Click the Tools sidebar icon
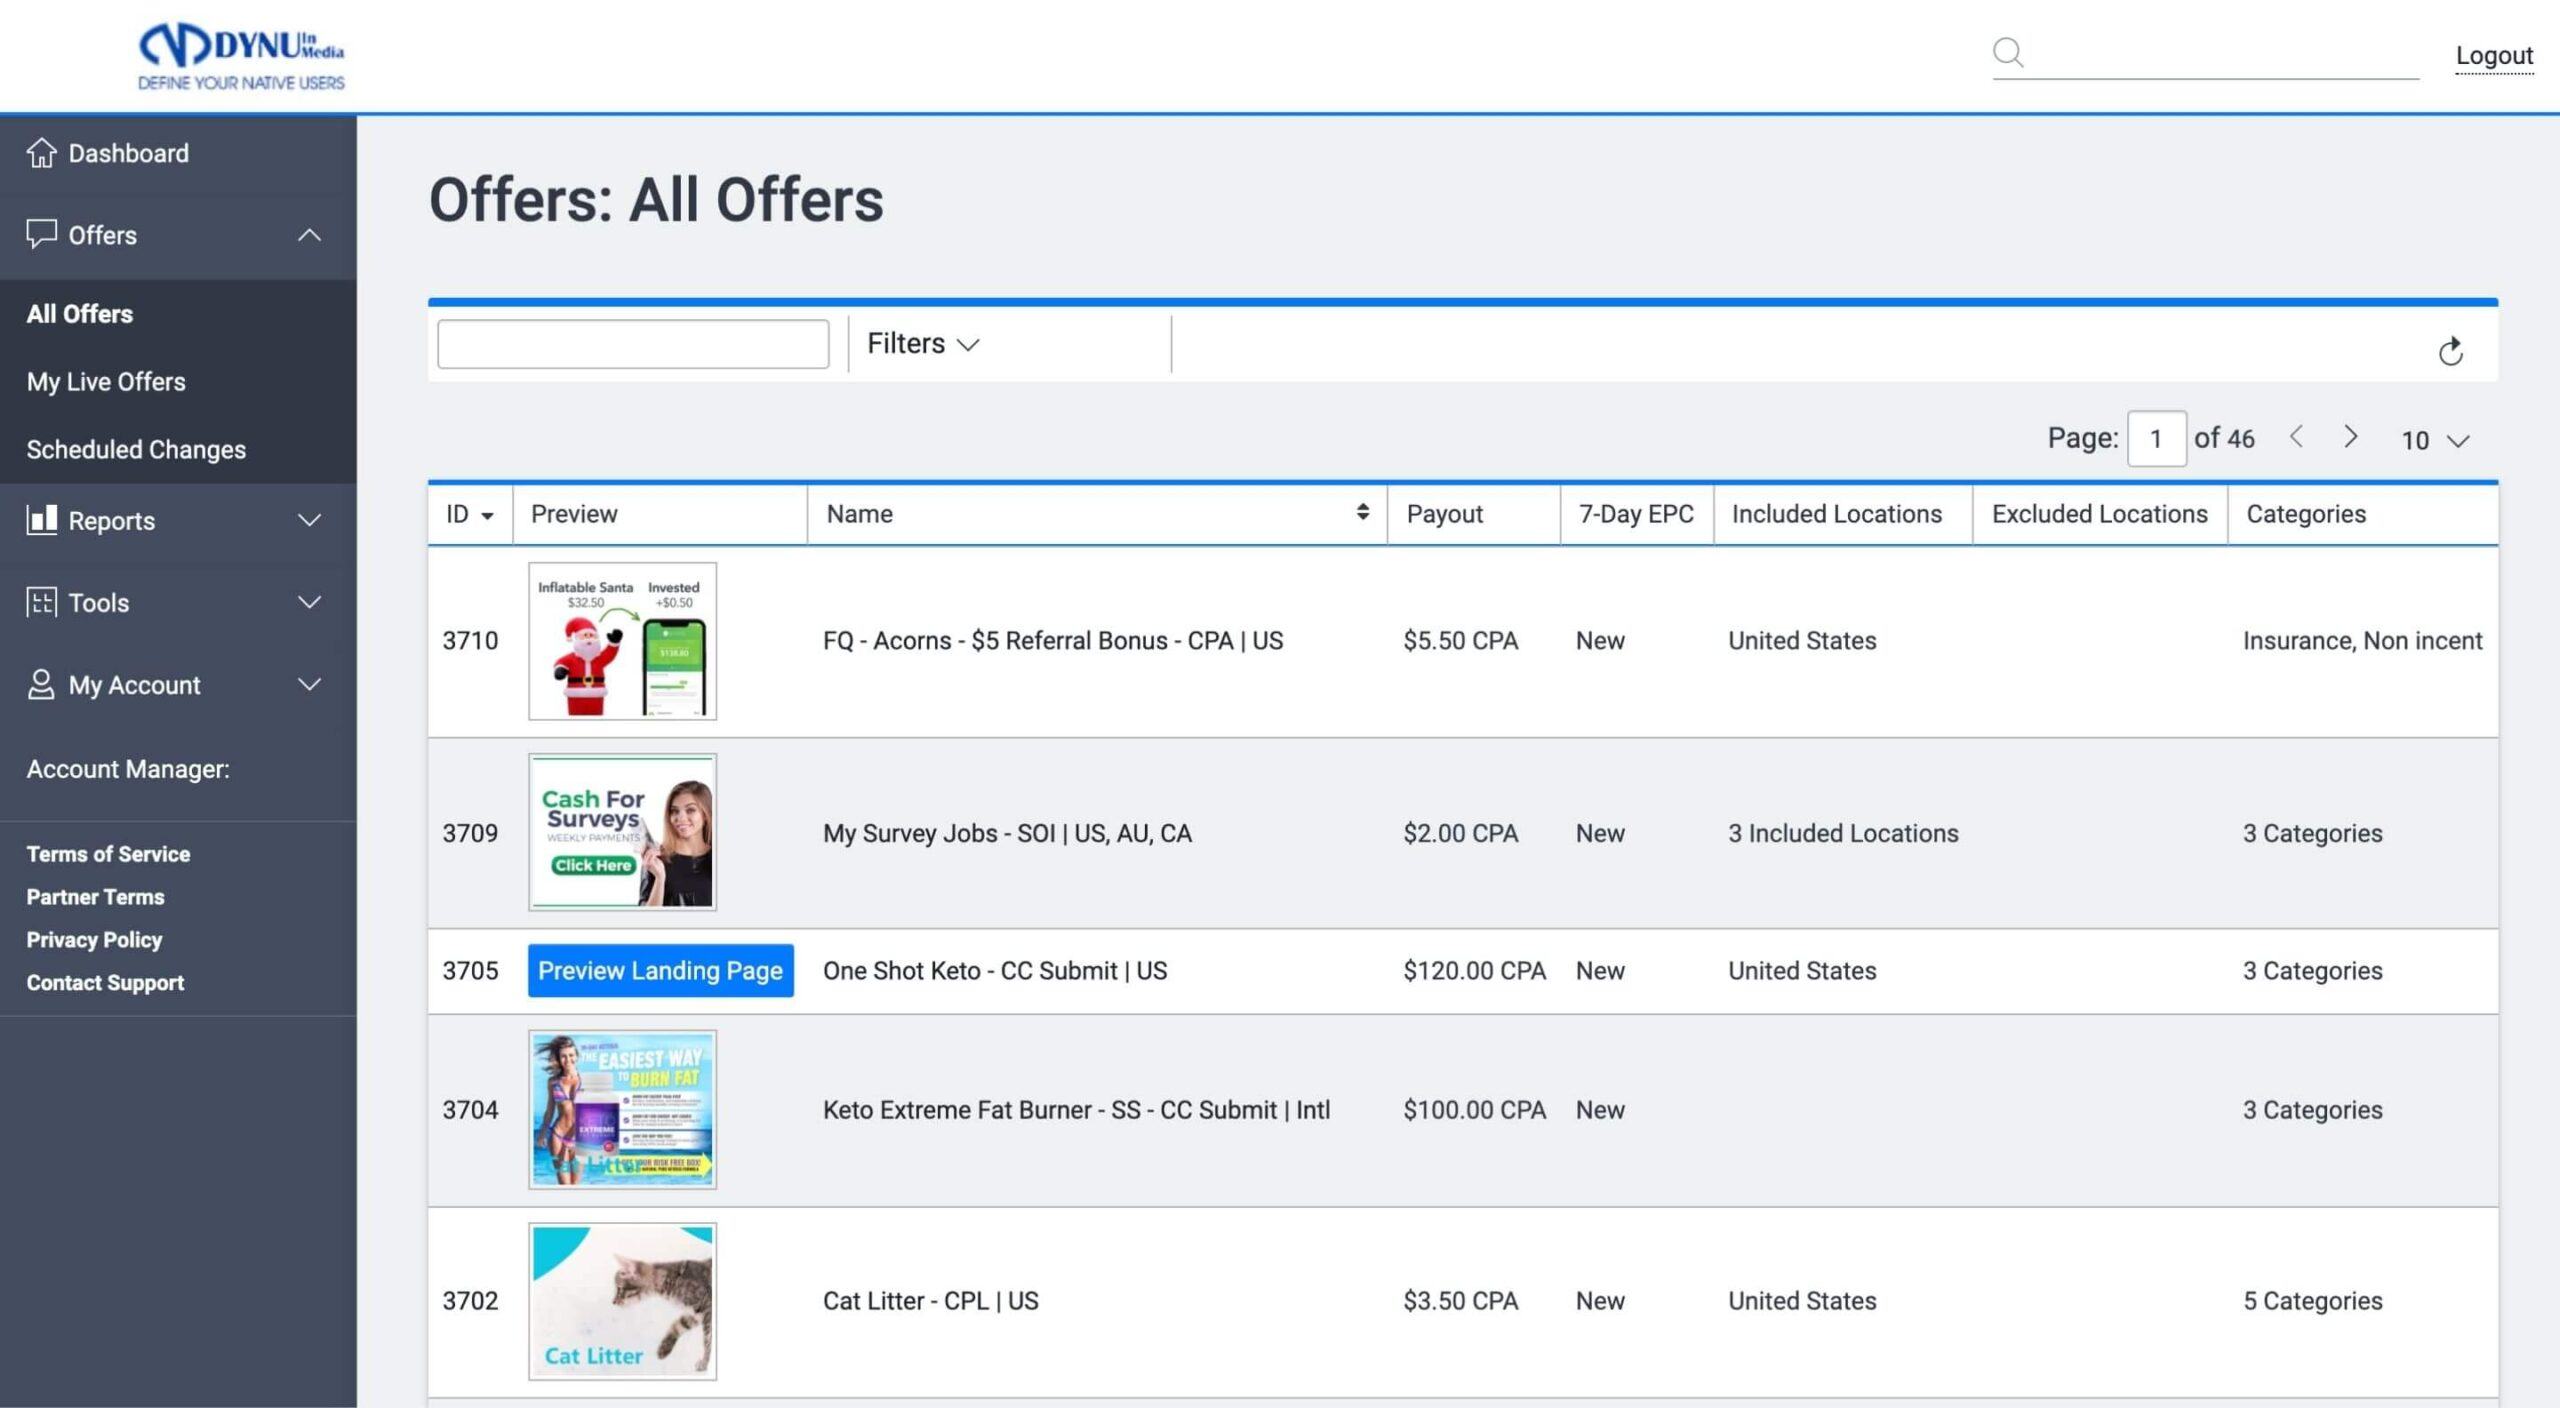The height and width of the screenshot is (1408, 2560). point(41,602)
